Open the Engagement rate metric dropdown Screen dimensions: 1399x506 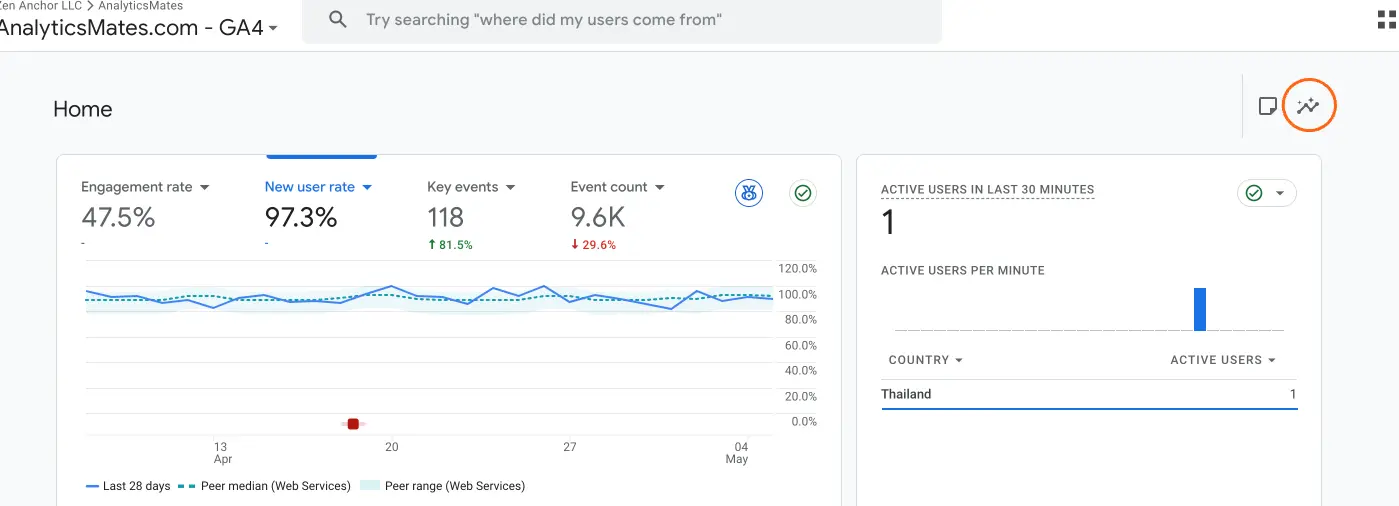coord(145,187)
